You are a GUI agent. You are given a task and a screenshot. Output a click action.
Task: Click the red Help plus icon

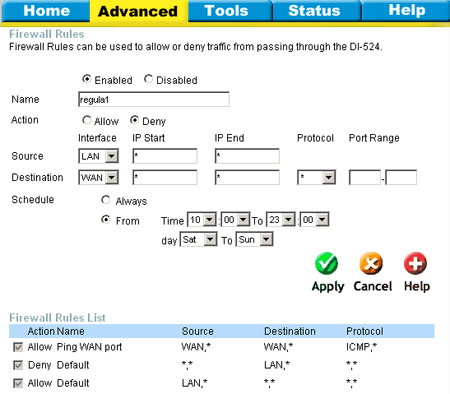pos(415,263)
